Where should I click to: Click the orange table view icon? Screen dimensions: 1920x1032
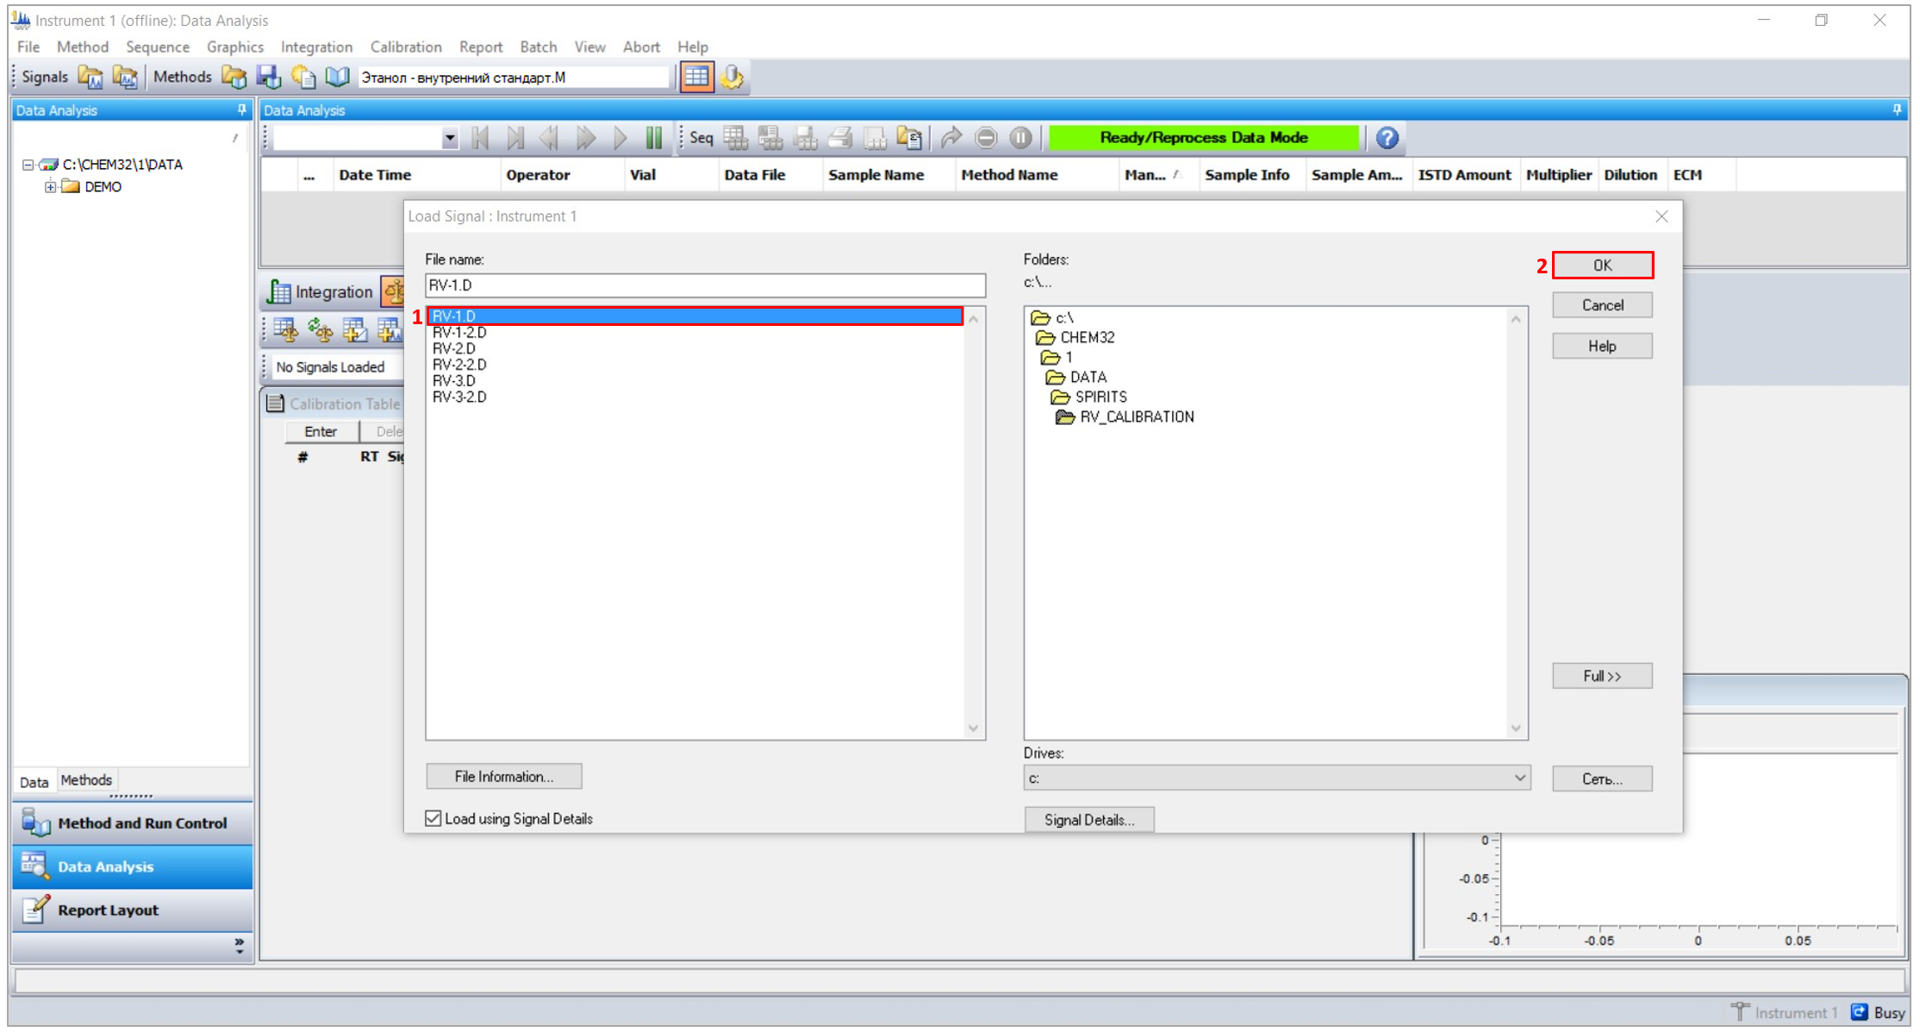pyautogui.click(x=697, y=77)
